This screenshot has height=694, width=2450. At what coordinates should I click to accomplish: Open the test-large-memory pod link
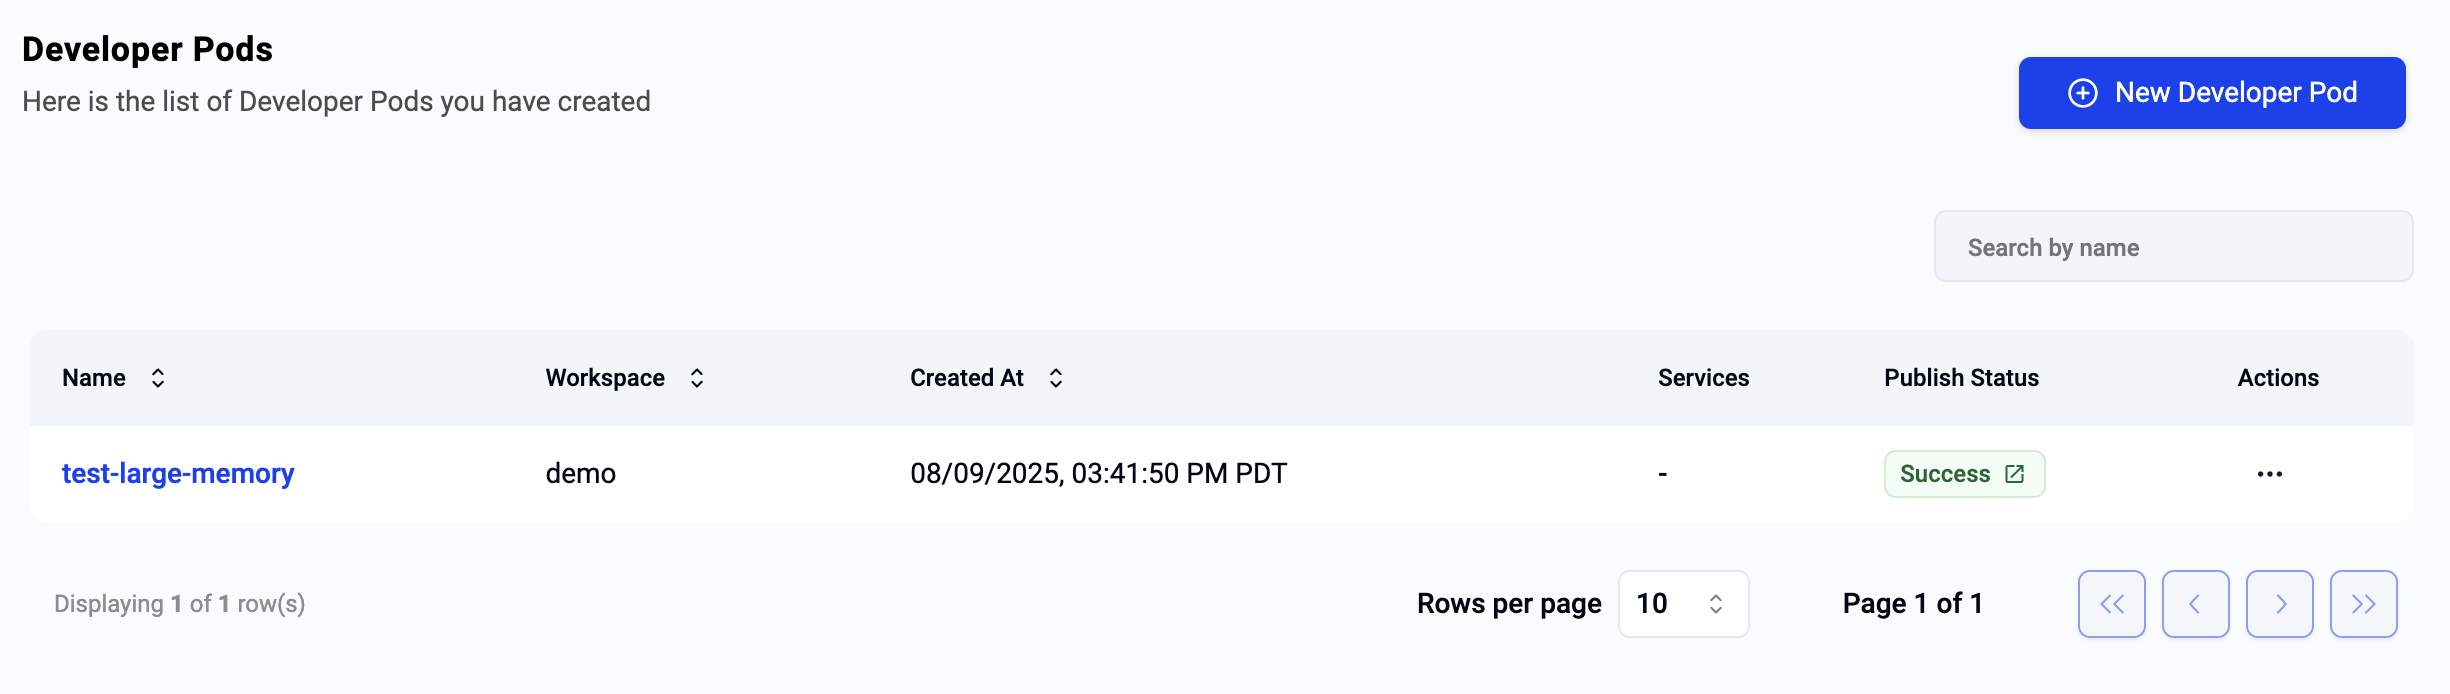coord(178,473)
